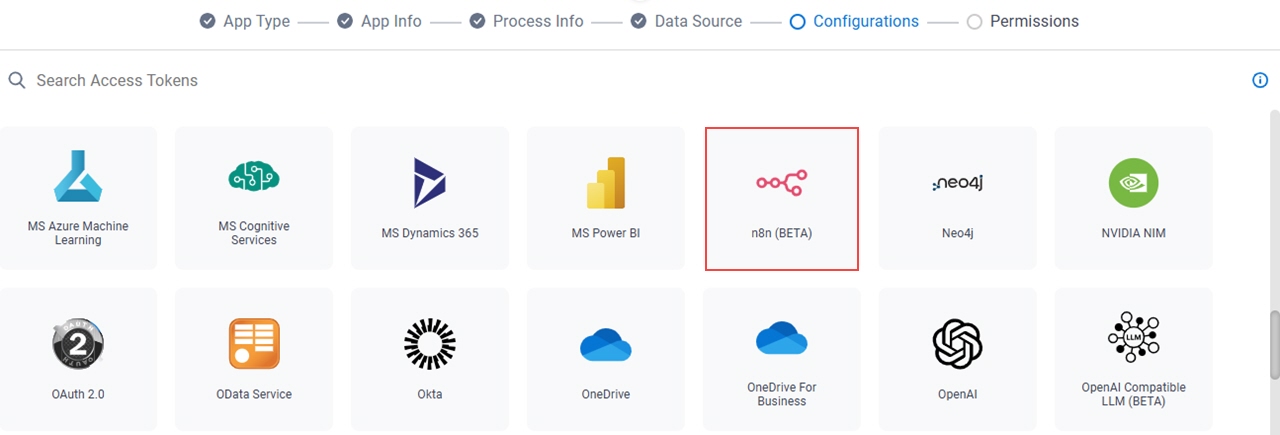Click the "OpenAI Compatible LLM (BETA)" label

pyautogui.click(x=1134, y=394)
